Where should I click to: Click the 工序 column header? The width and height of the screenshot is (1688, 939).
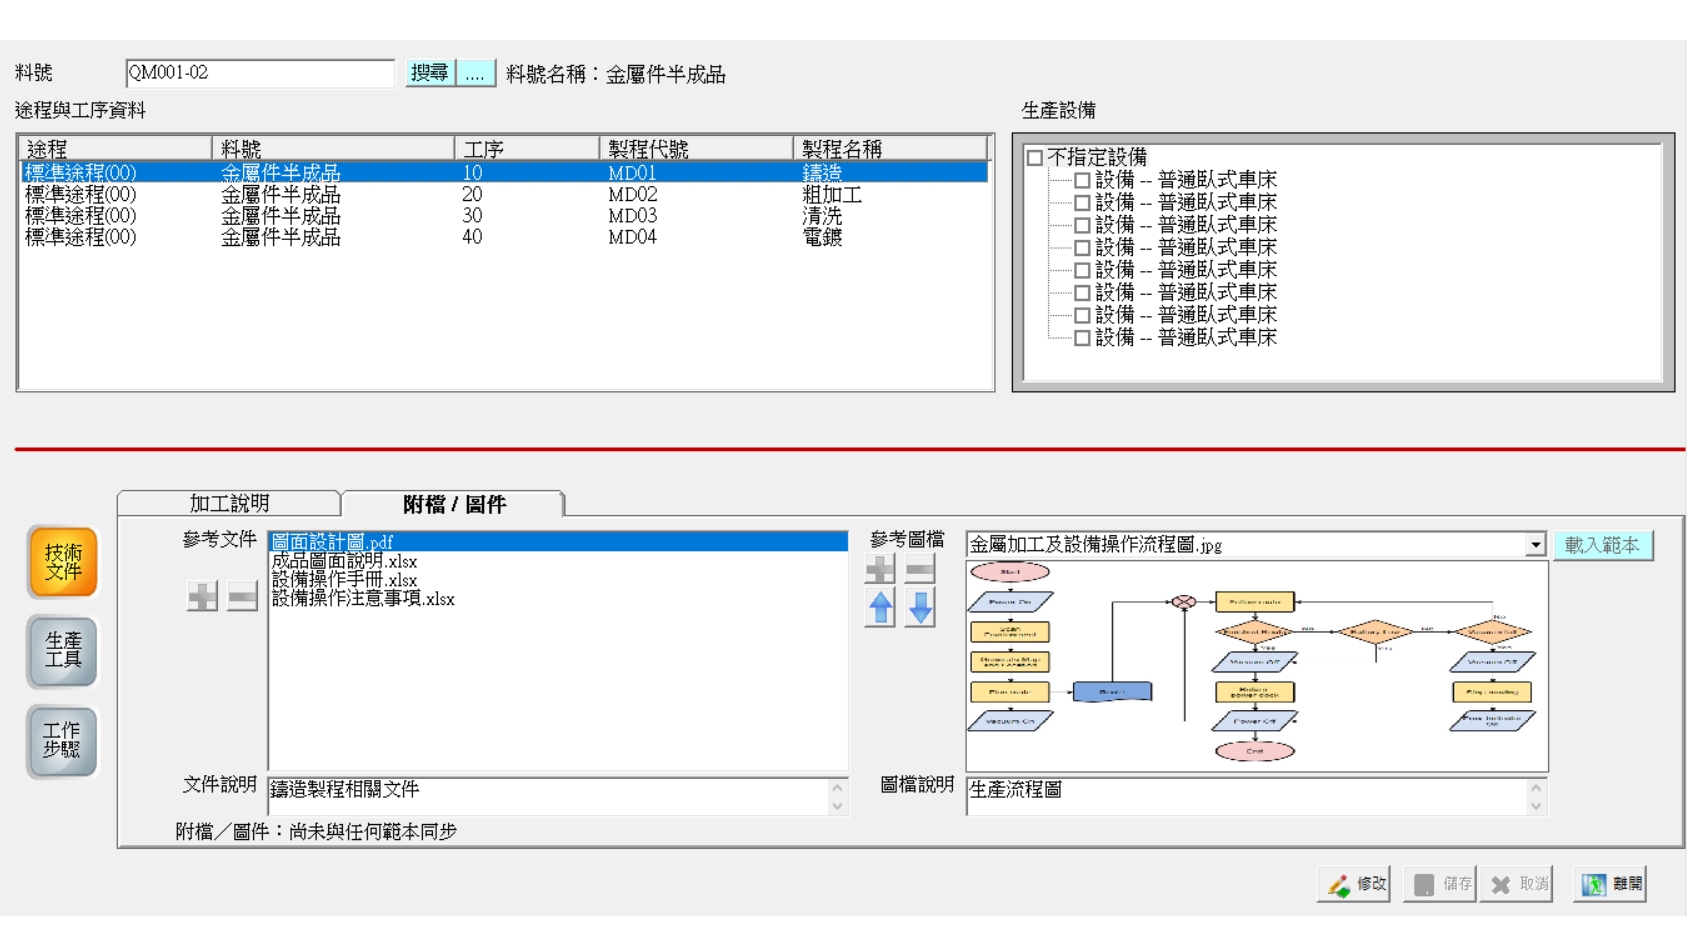click(x=527, y=149)
